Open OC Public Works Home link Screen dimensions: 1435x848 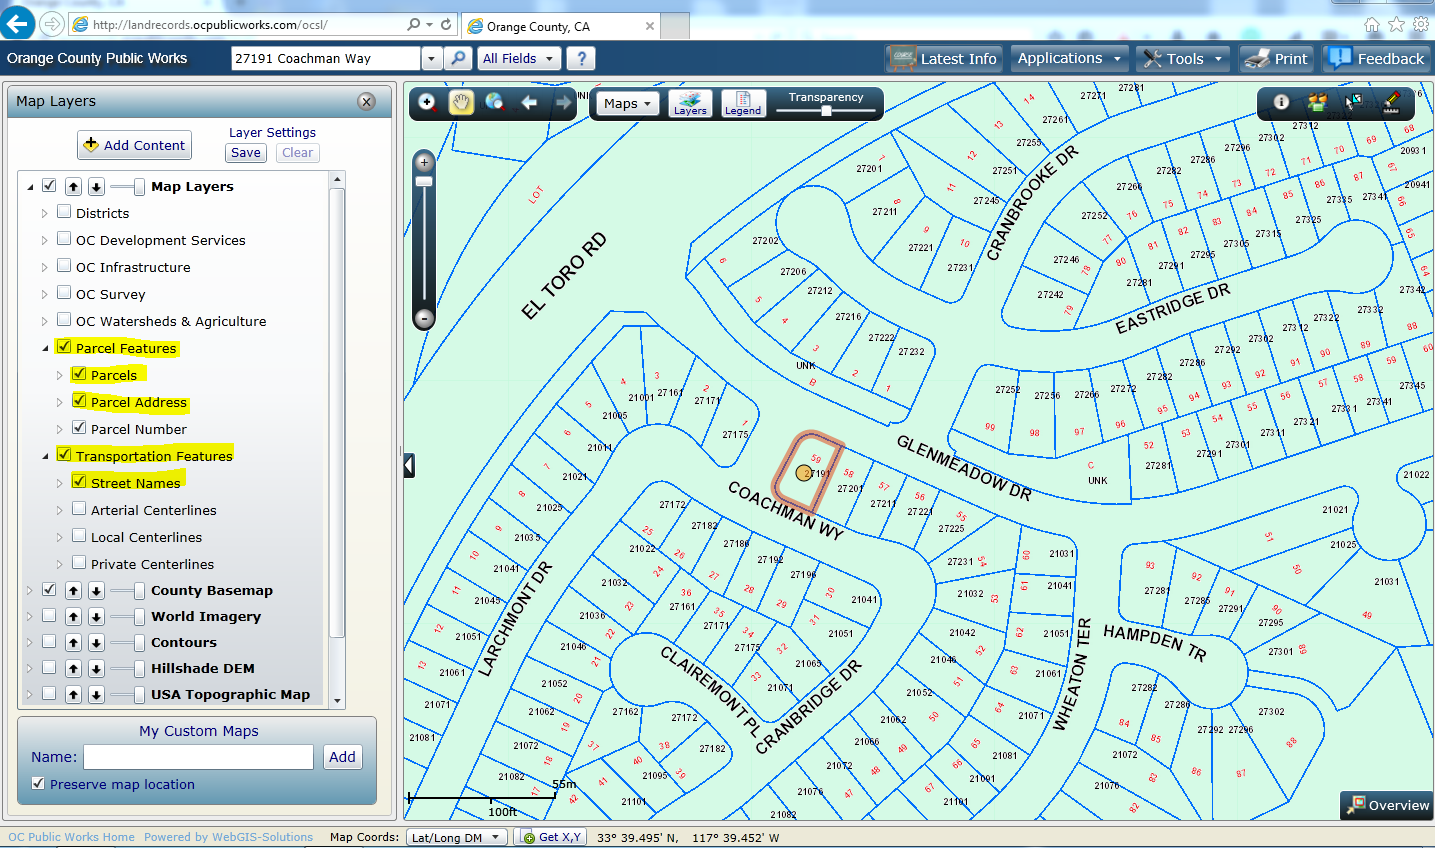[x=72, y=837]
